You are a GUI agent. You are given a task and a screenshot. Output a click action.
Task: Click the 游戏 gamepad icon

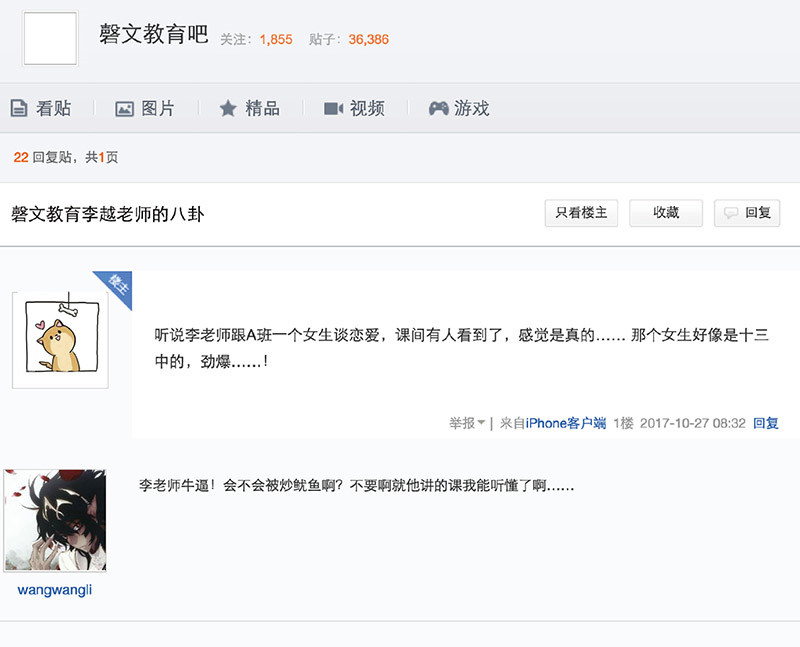coord(438,108)
